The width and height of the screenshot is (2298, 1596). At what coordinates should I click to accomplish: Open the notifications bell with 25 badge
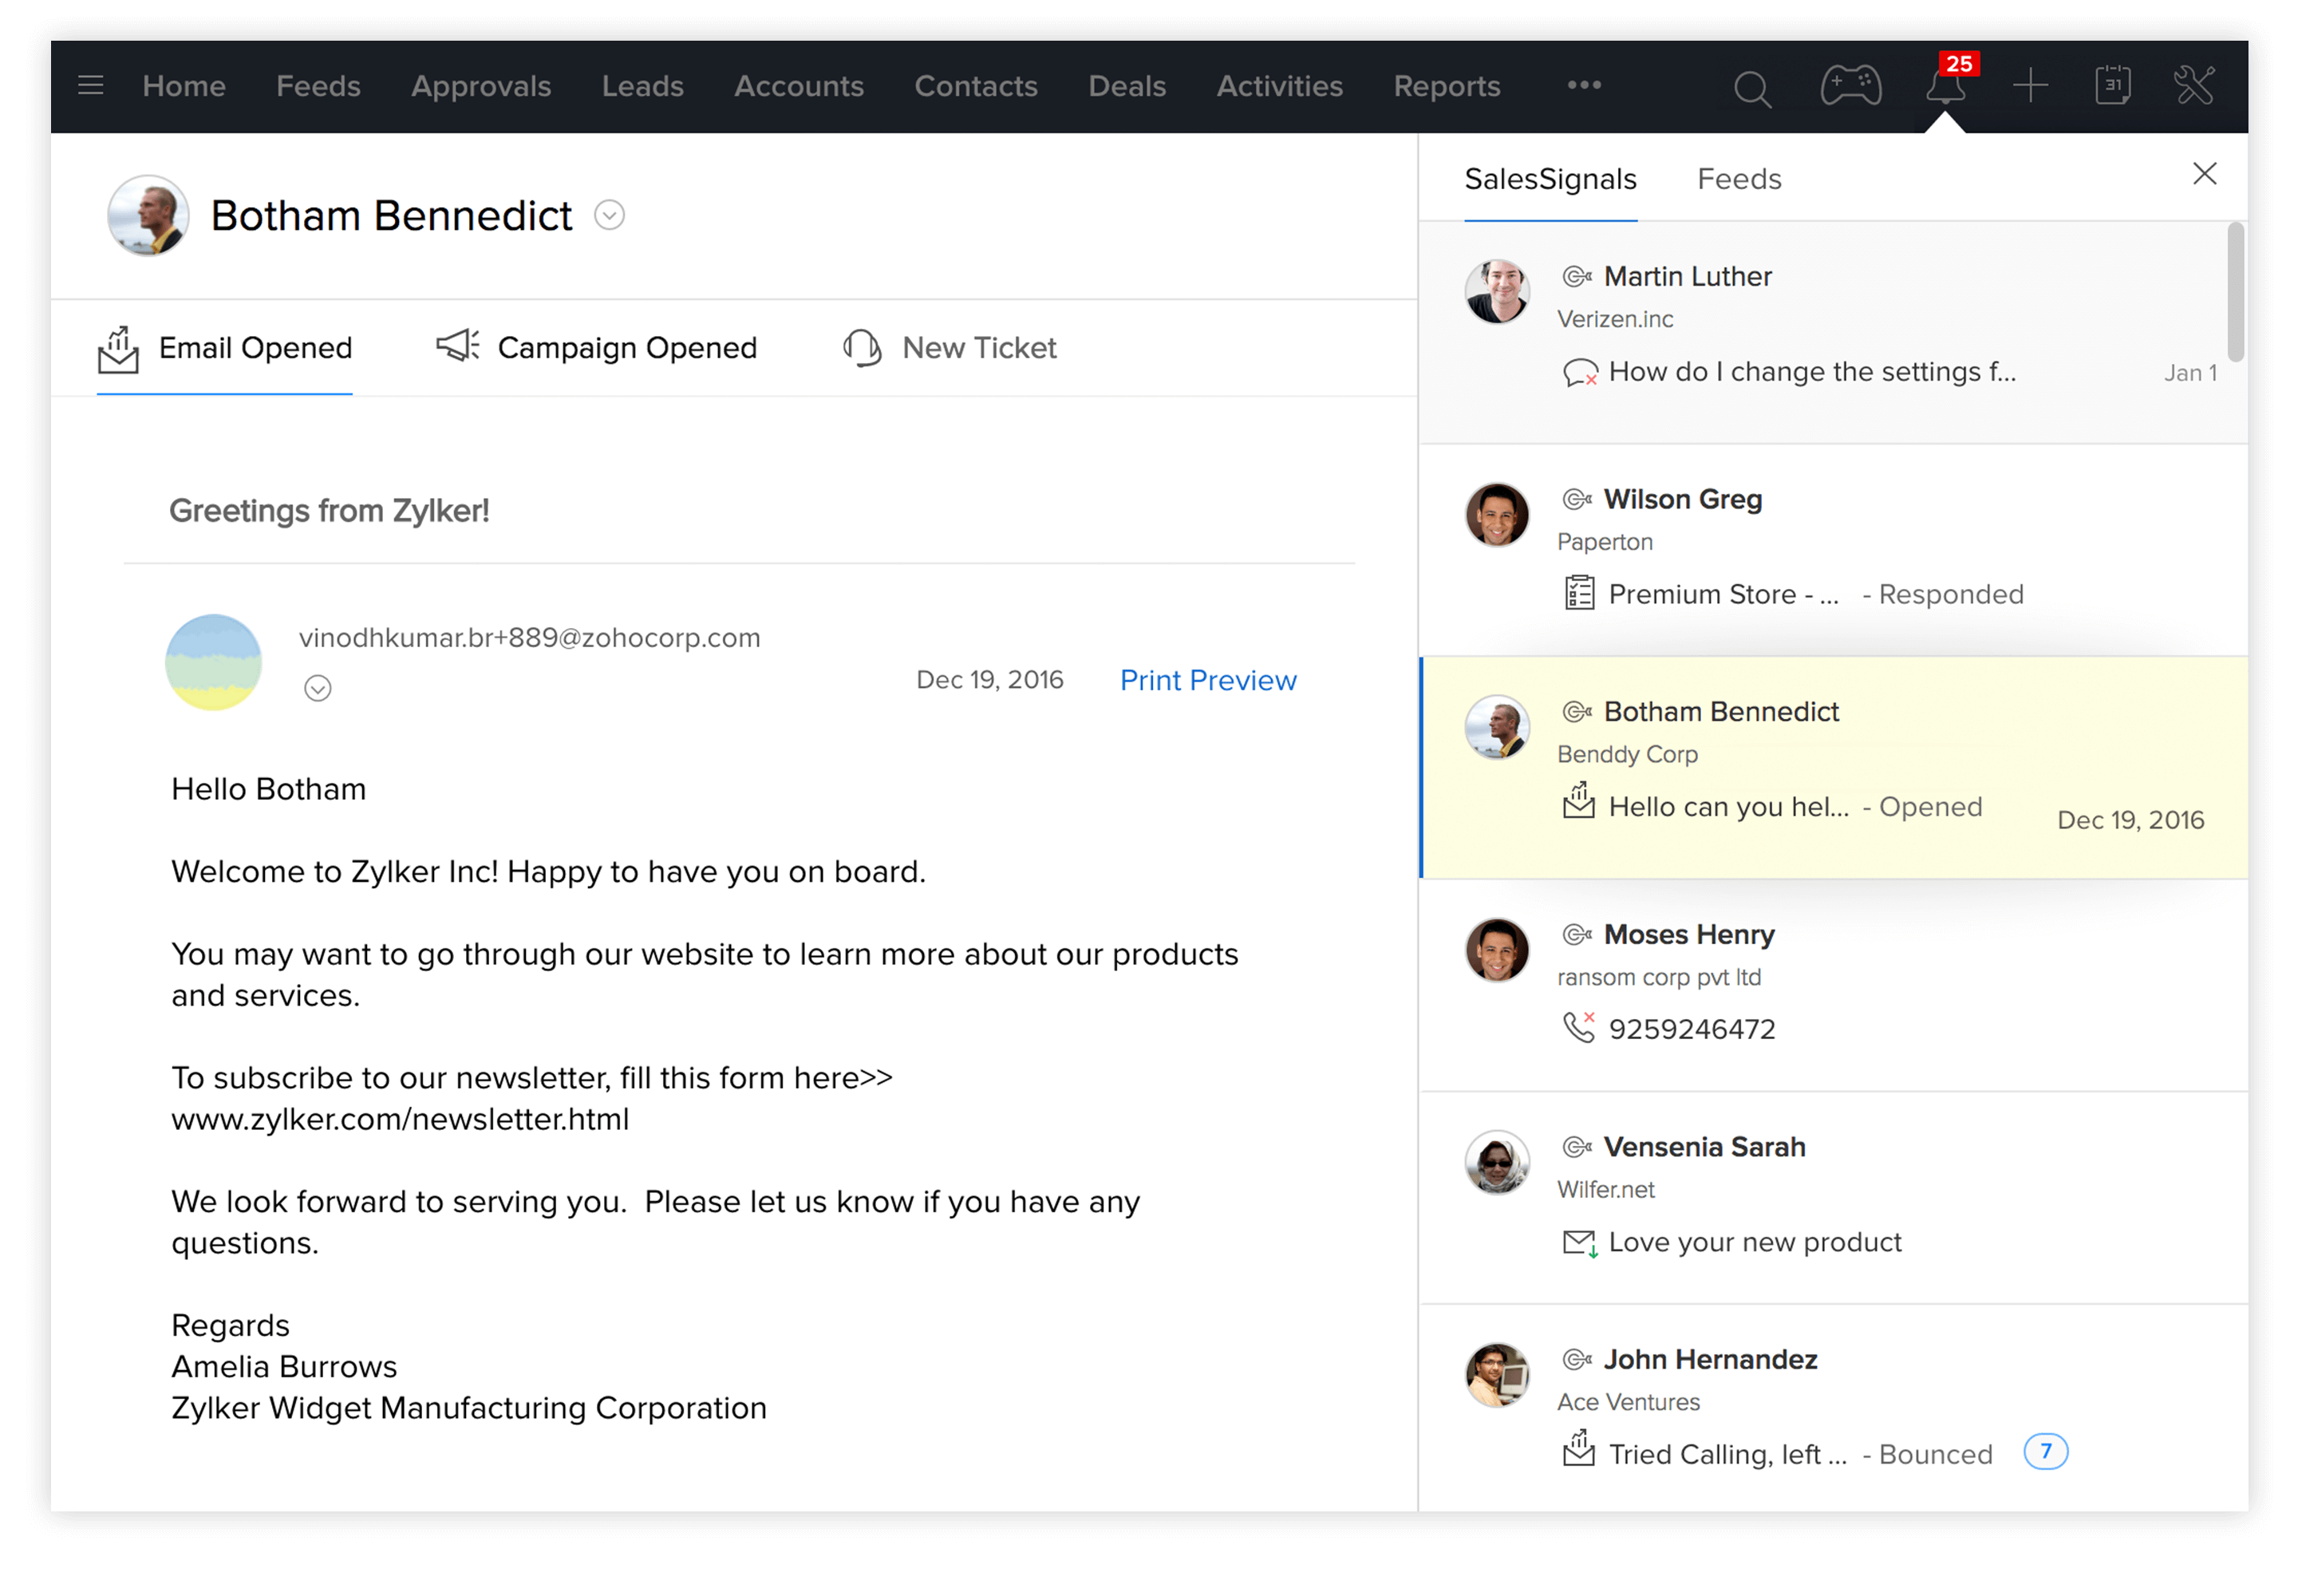pyautogui.click(x=1945, y=86)
